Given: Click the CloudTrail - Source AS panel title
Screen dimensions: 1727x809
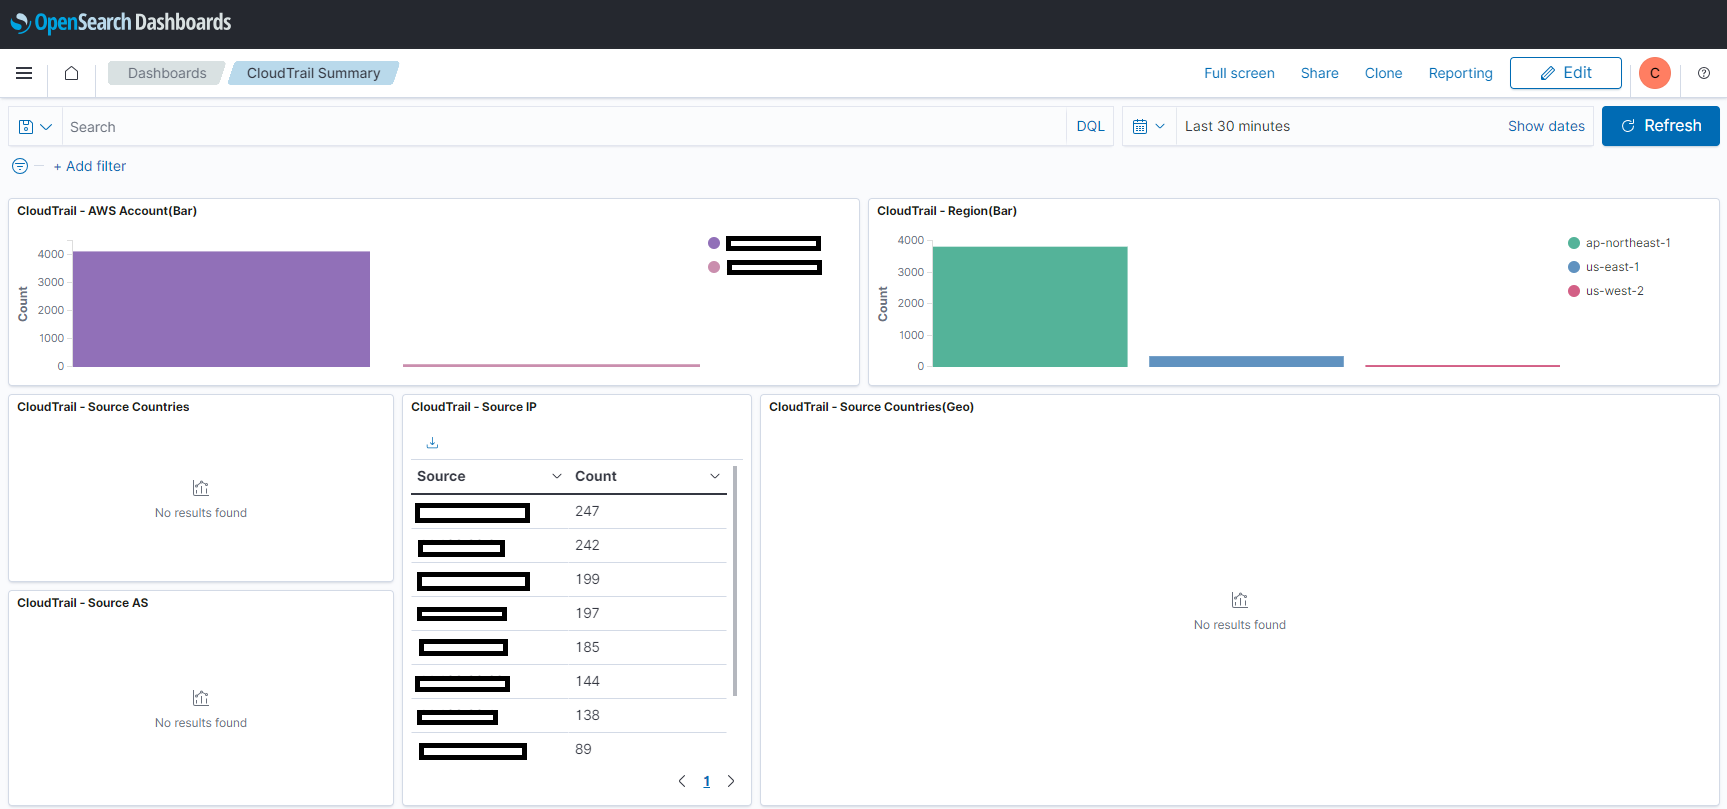Looking at the screenshot, I should [x=83, y=603].
